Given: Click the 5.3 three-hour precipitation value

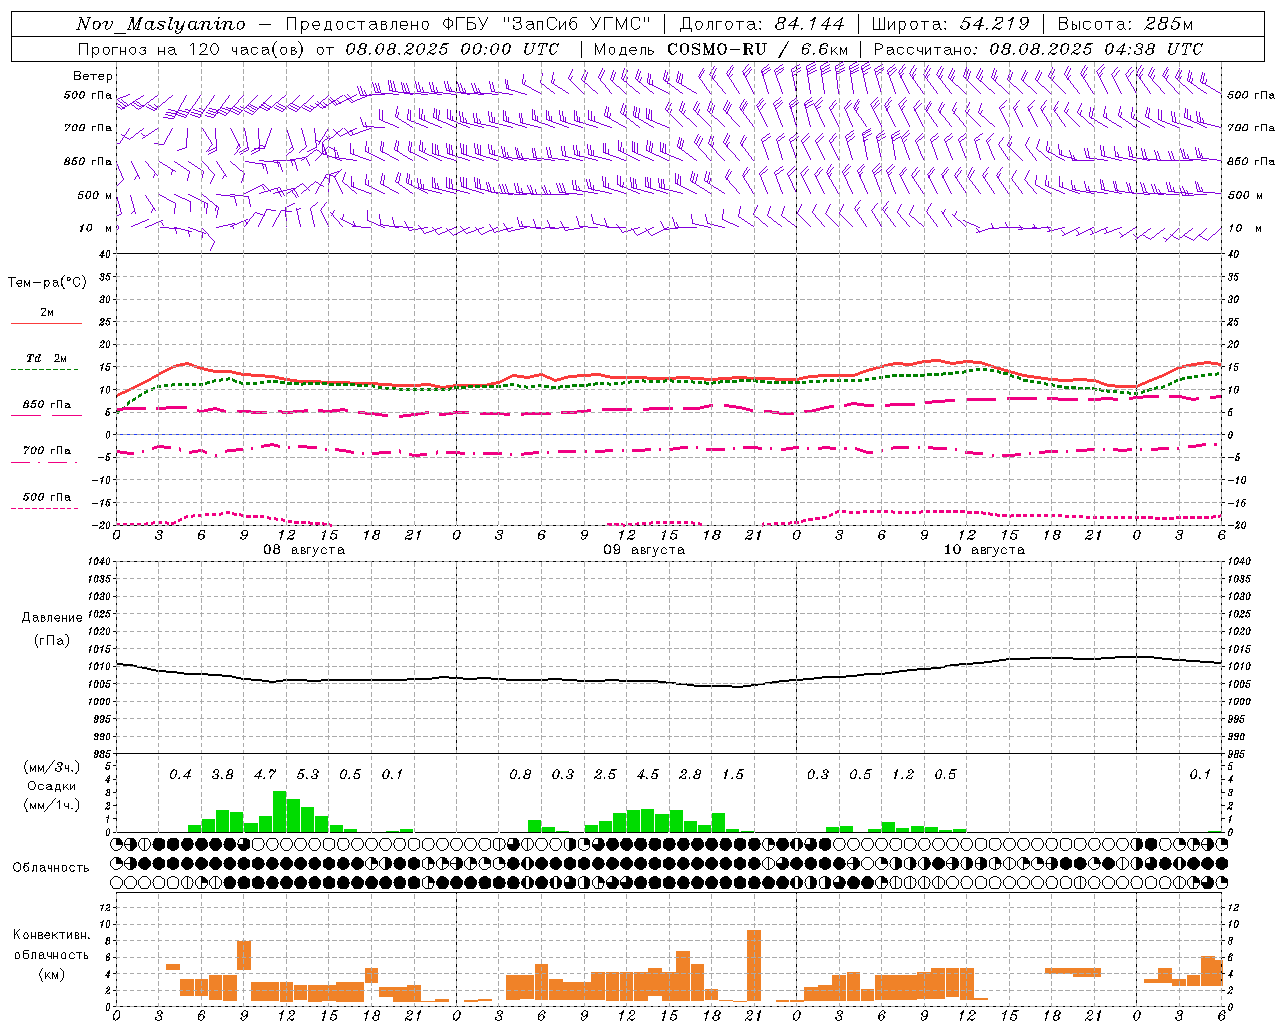Looking at the screenshot, I should pyautogui.click(x=308, y=775).
